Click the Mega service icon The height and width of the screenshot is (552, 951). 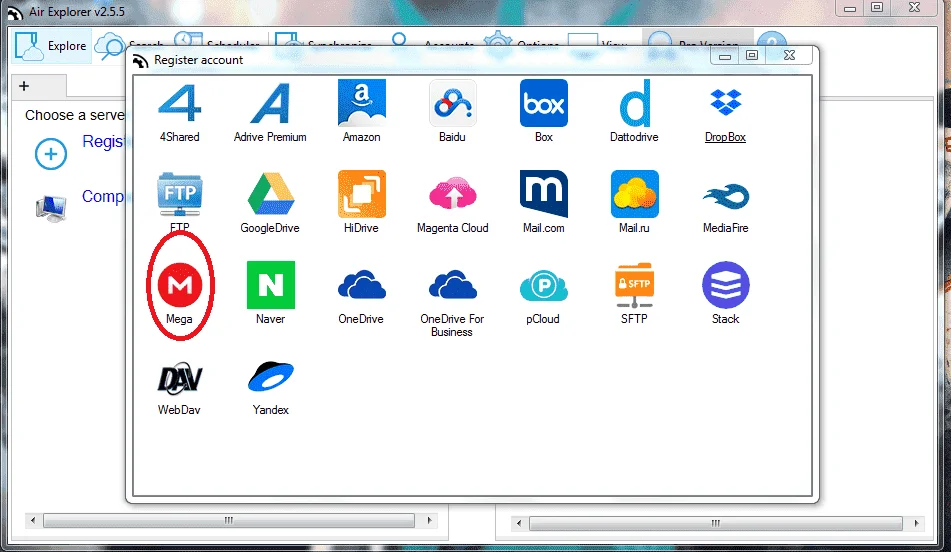(180, 285)
